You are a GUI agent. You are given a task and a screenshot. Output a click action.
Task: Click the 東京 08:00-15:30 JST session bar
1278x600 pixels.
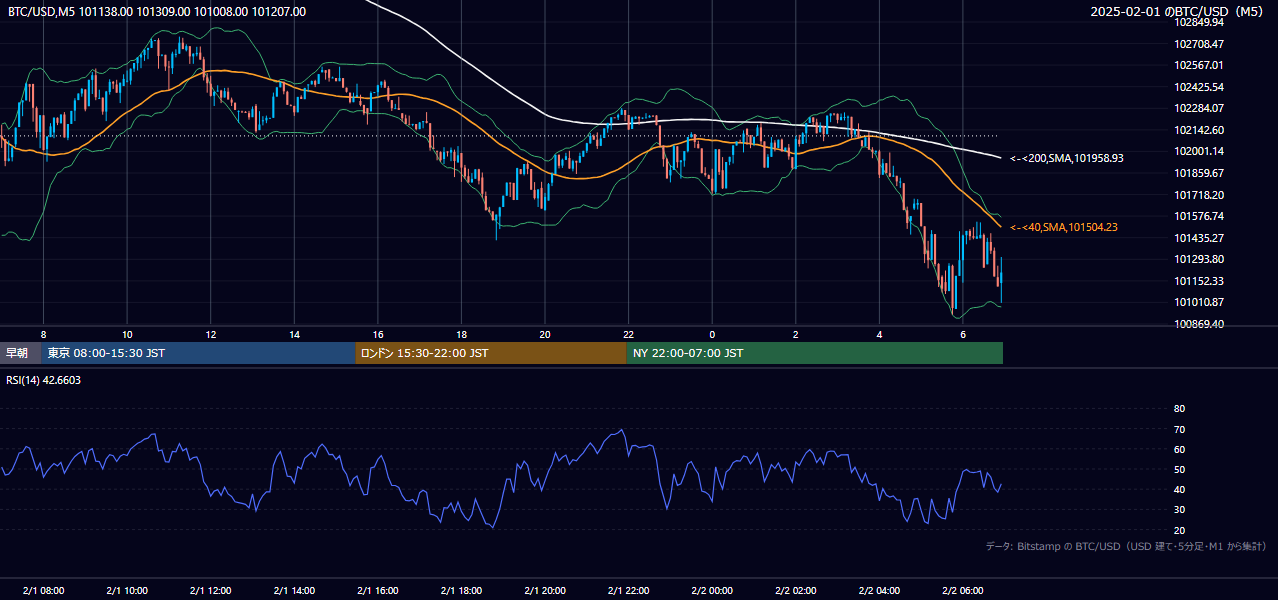[x=198, y=353]
